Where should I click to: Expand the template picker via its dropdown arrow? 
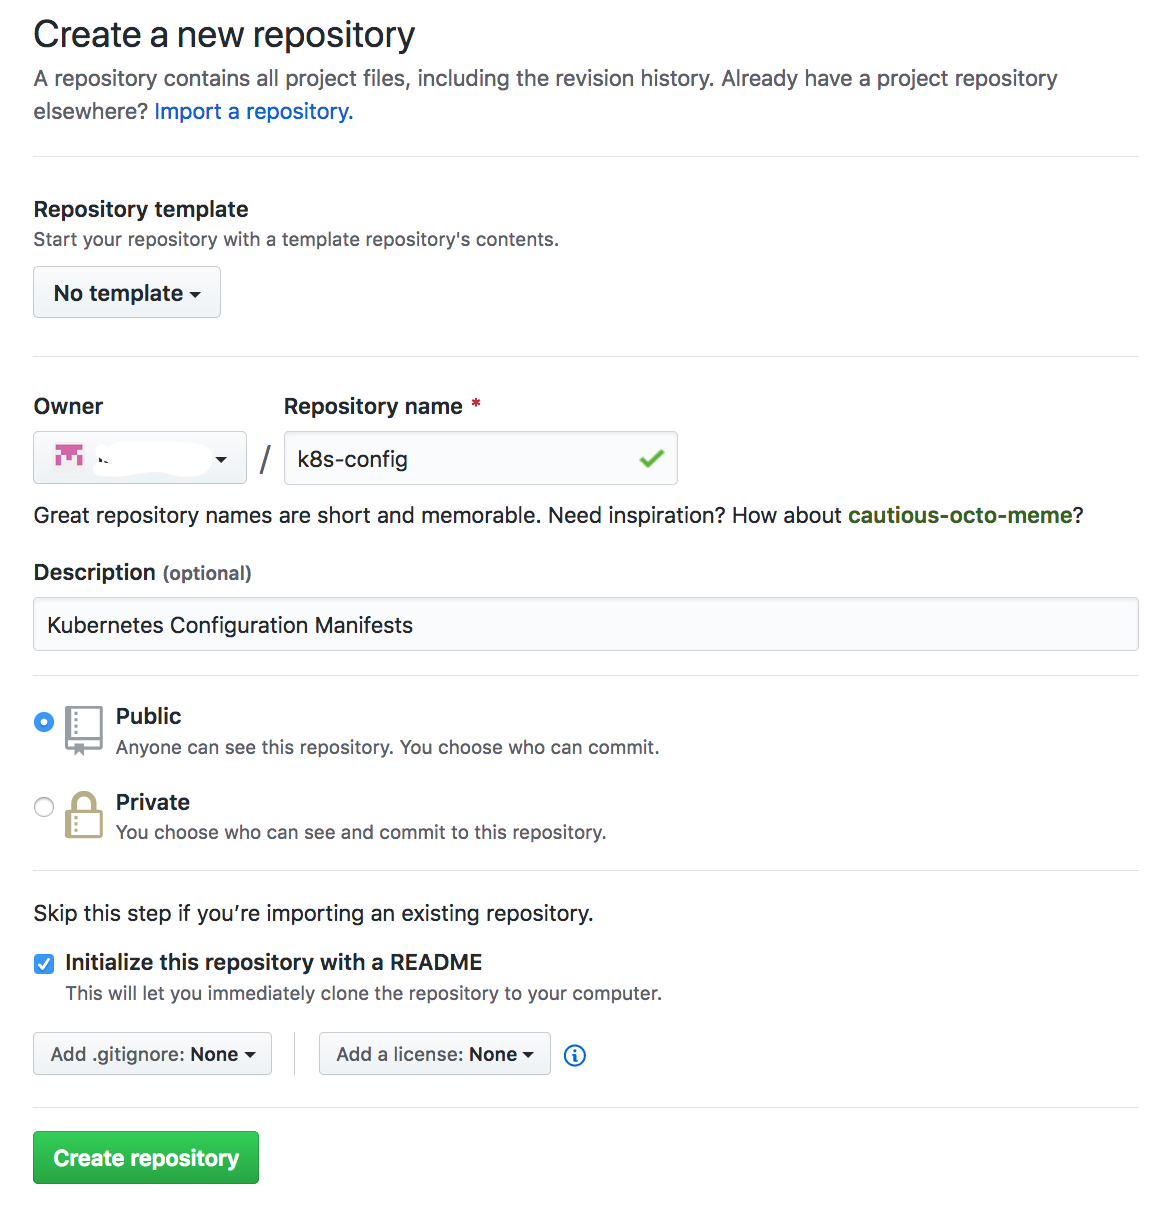pyautogui.click(x=193, y=294)
